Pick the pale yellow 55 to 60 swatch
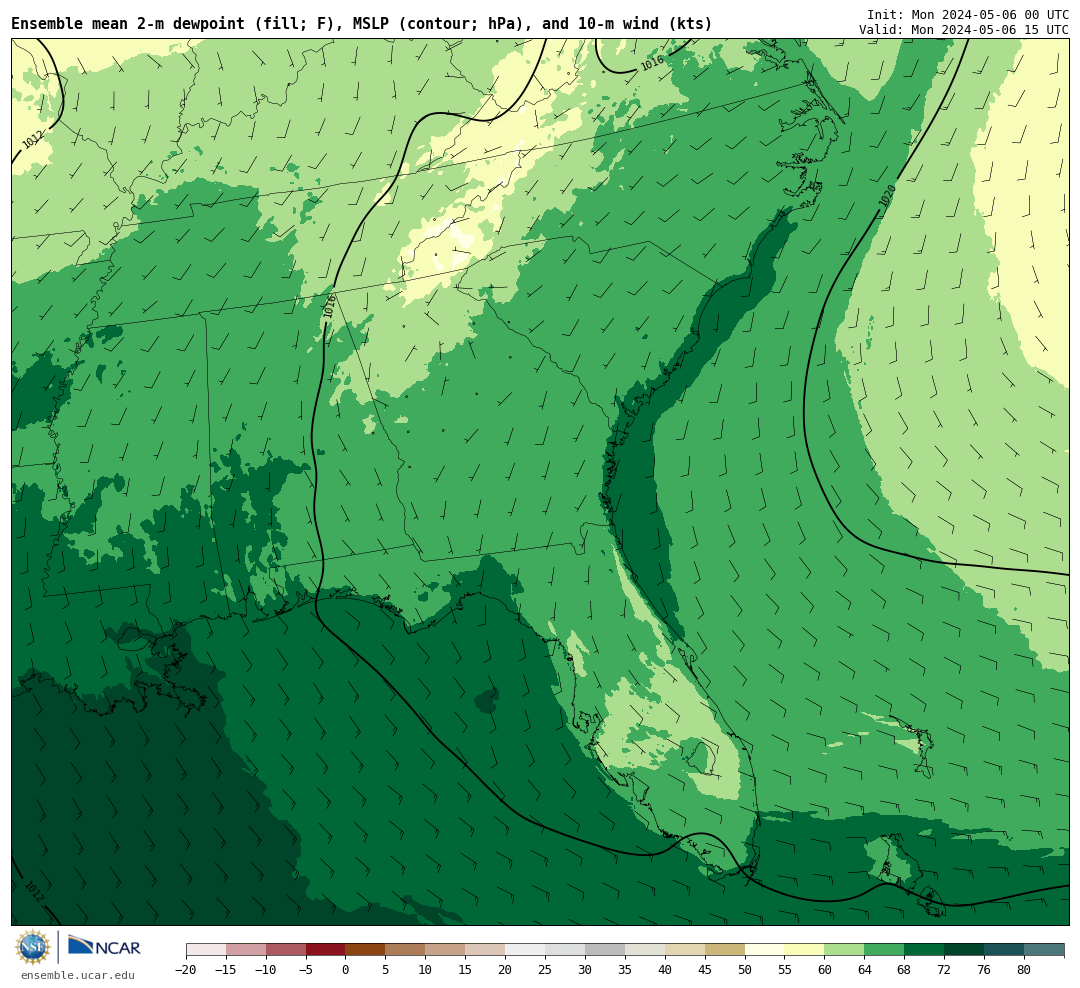The height and width of the screenshot is (988, 1080). (804, 950)
